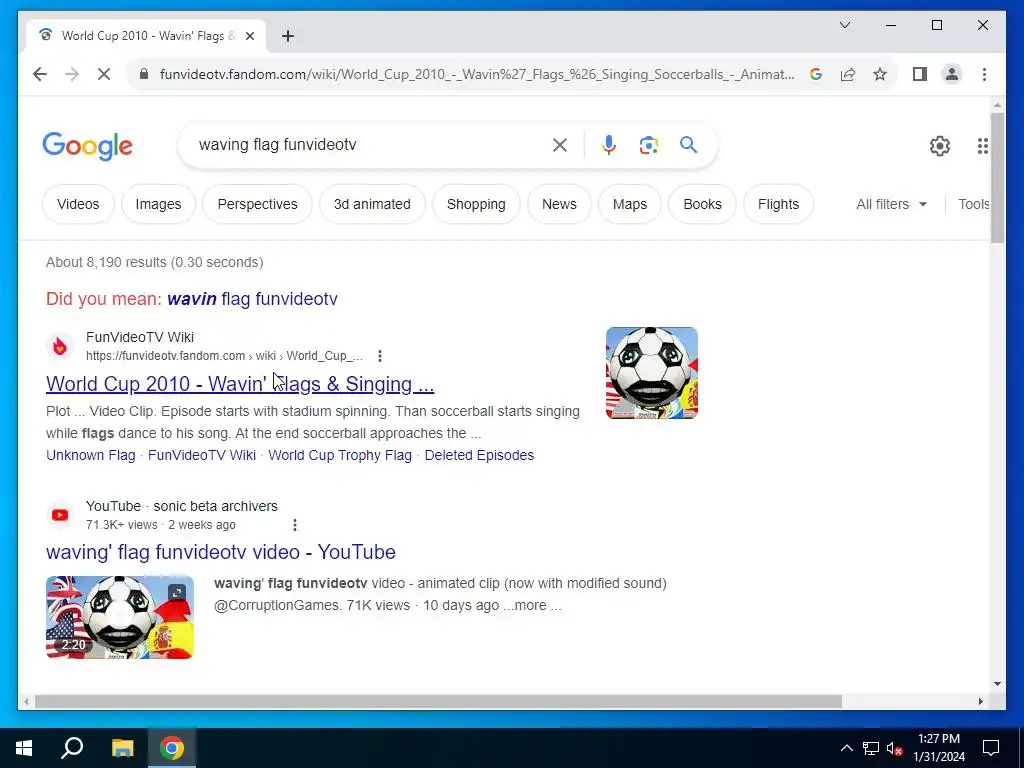This screenshot has height=768, width=1024.
Task: View site information lock icon
Action: pos(144,74)
